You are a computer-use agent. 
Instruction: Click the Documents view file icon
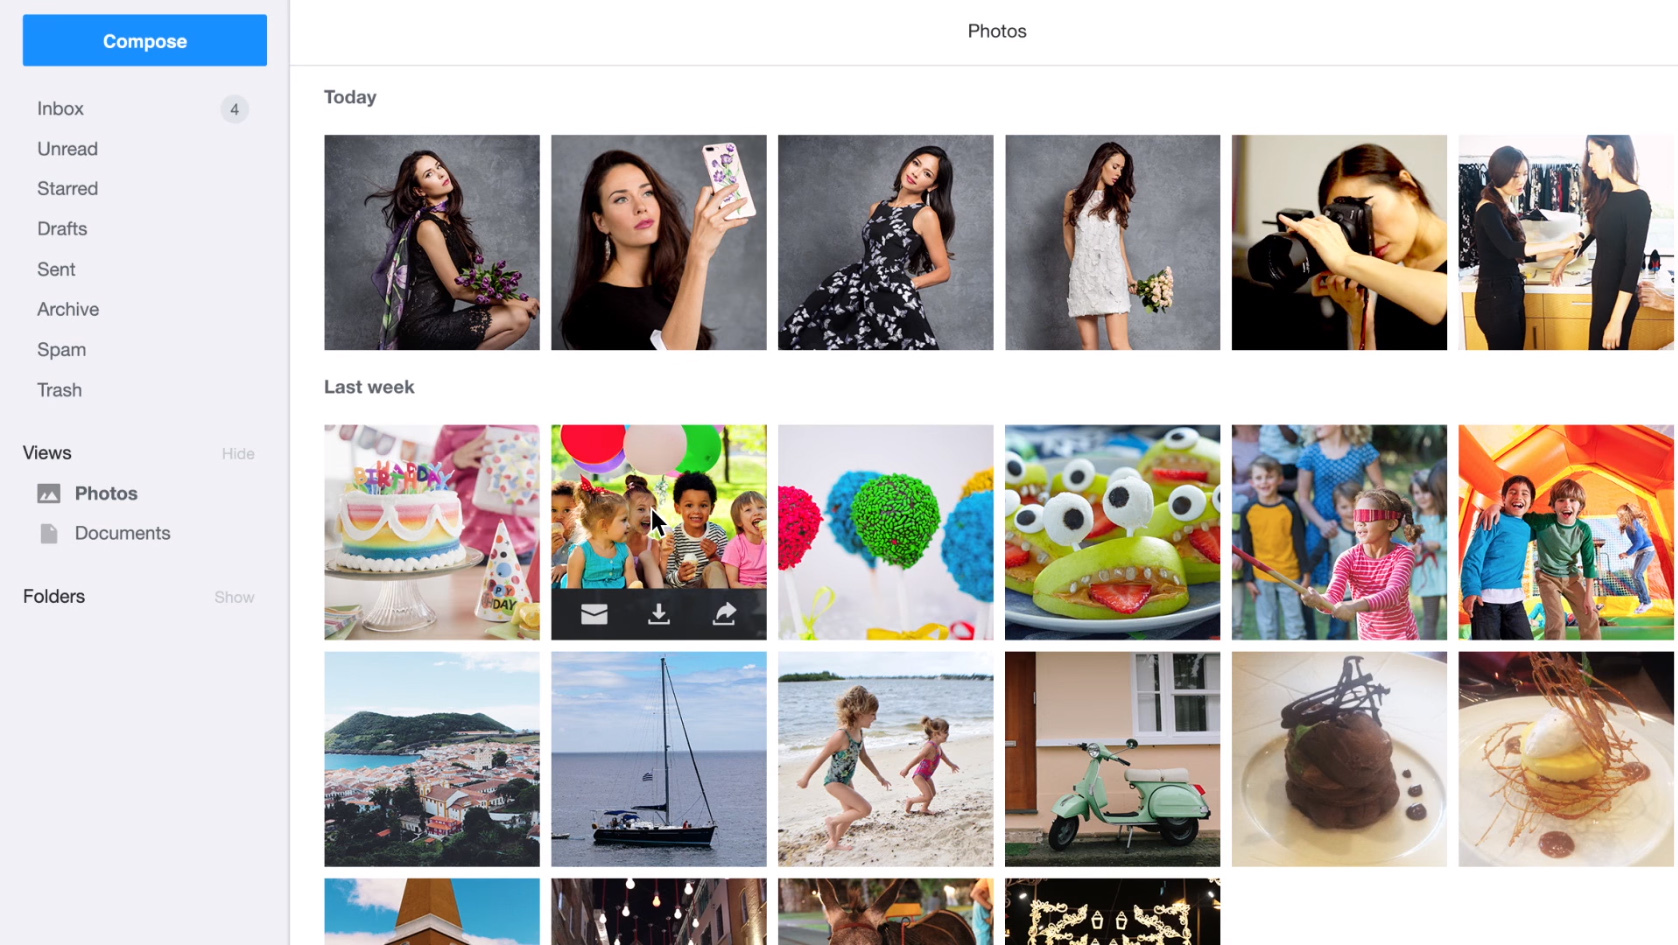coord(49,533)
